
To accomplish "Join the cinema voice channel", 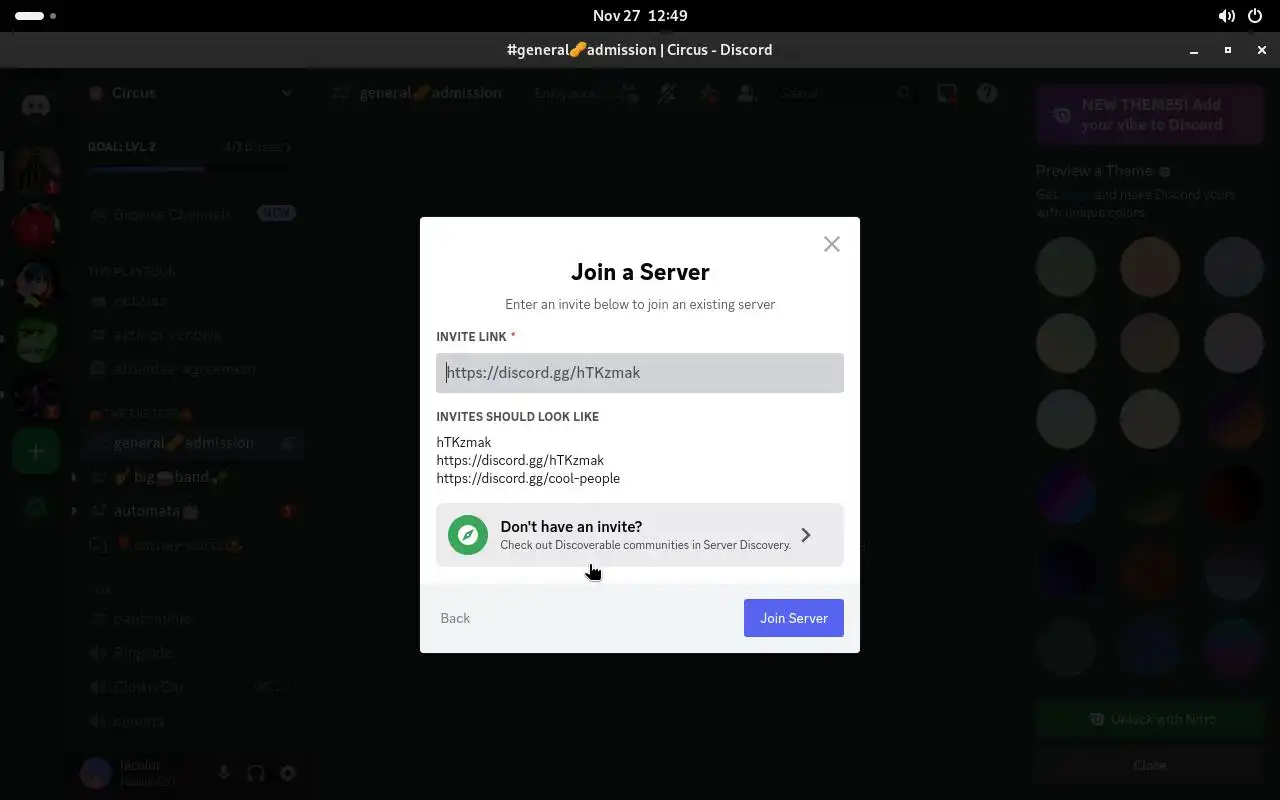I will [x=190, y=721].
